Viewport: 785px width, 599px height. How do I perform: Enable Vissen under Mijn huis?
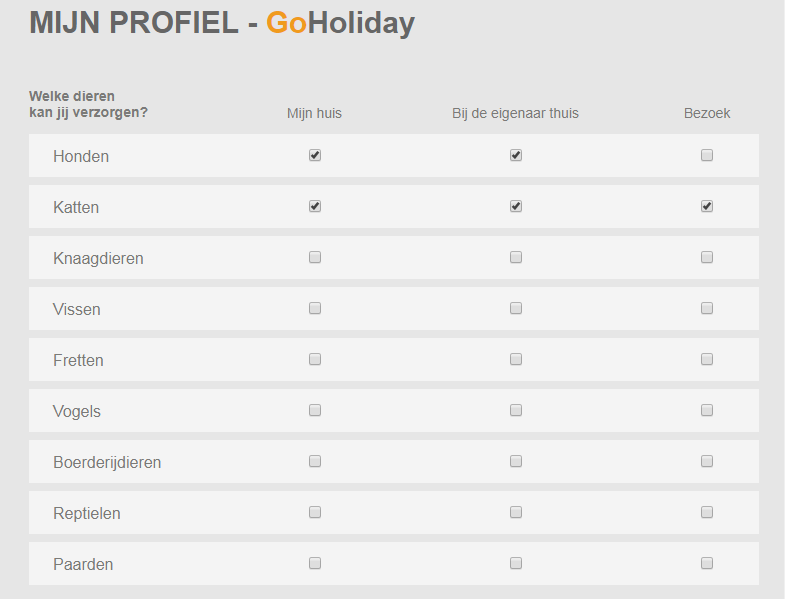click(315, 308)
